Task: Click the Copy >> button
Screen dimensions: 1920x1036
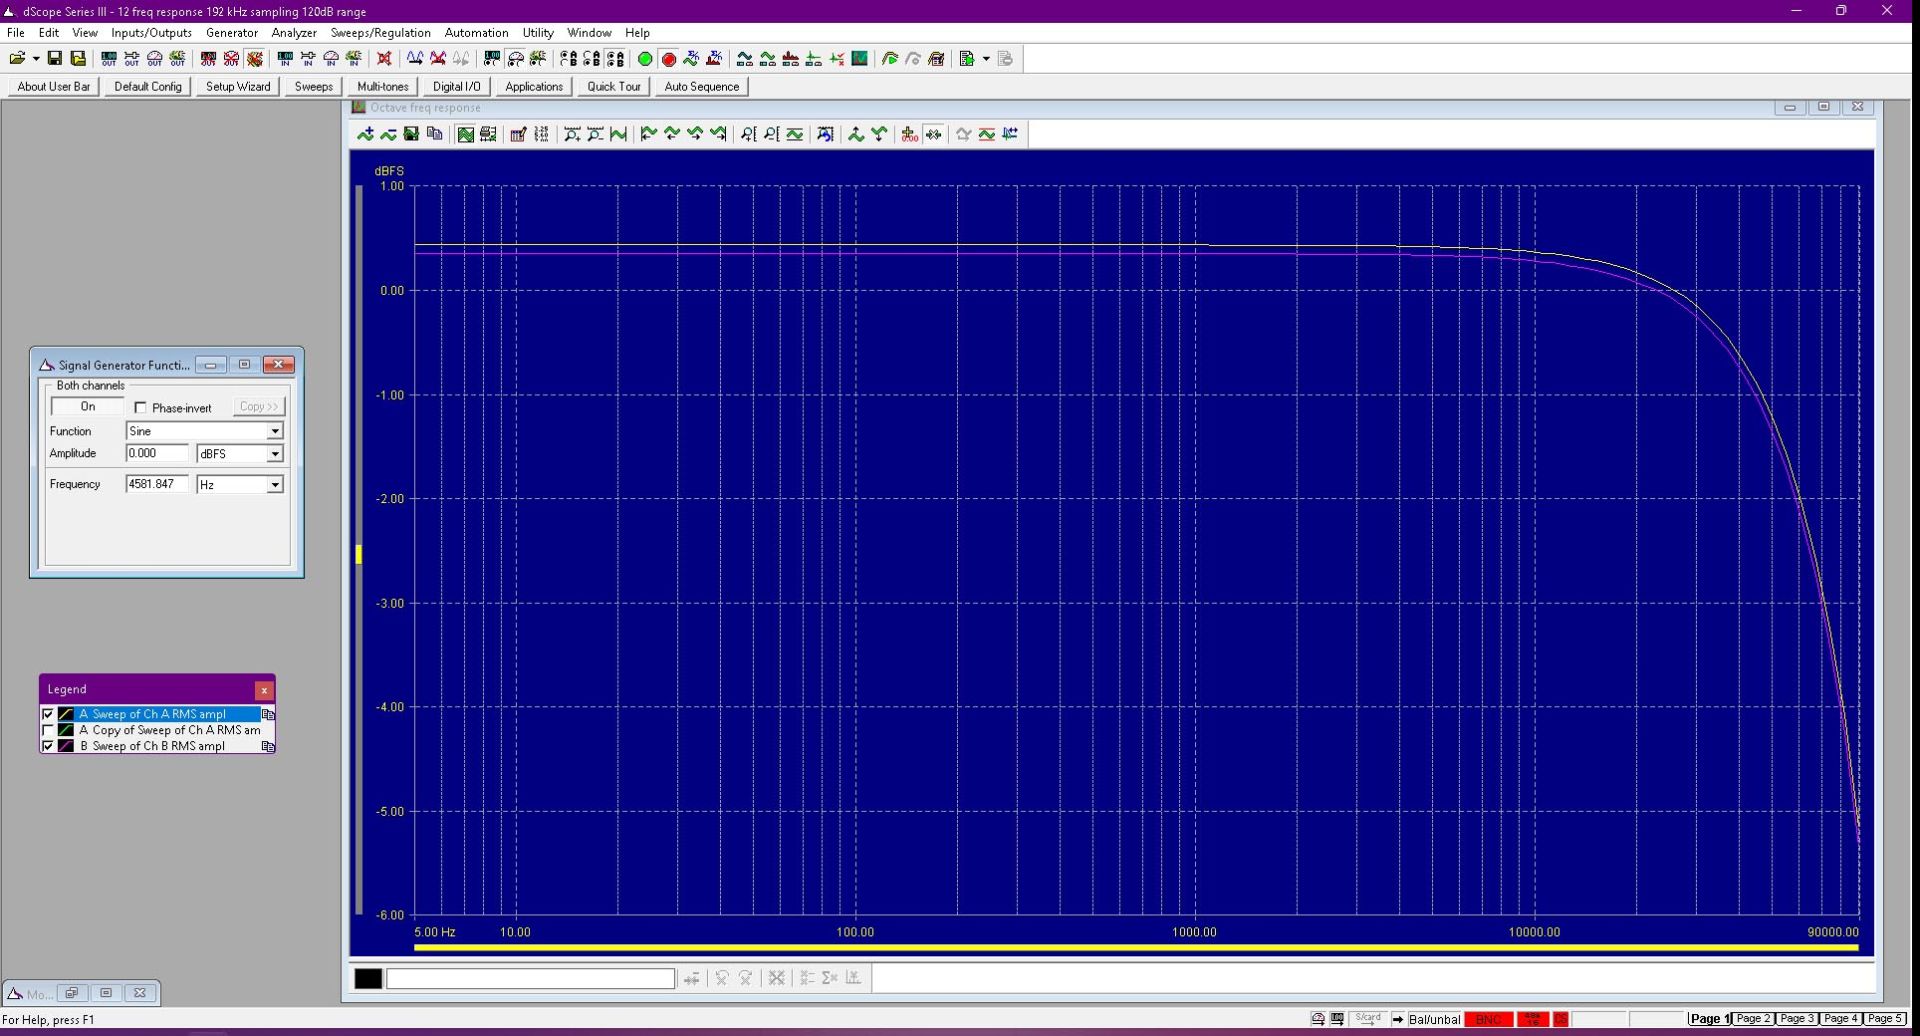Action: click(259, 407)
